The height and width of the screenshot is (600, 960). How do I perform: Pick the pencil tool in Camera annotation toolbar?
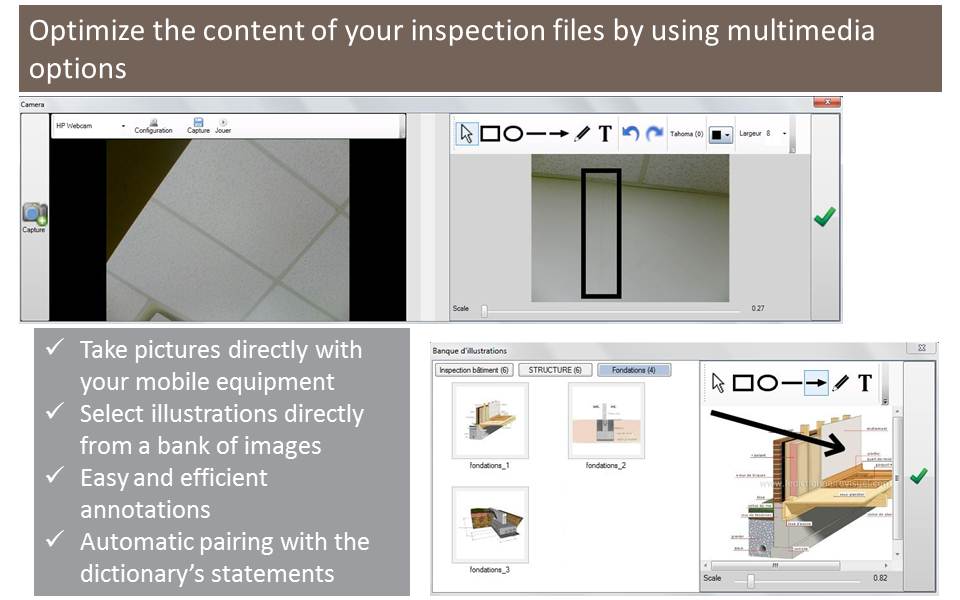[x=582, y=134]
